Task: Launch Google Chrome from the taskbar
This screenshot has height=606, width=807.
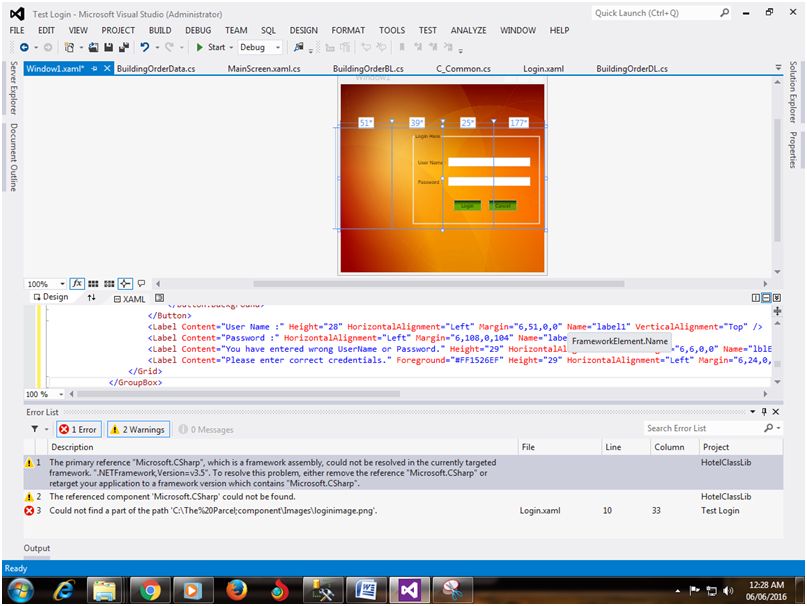Action: (151, 590)
